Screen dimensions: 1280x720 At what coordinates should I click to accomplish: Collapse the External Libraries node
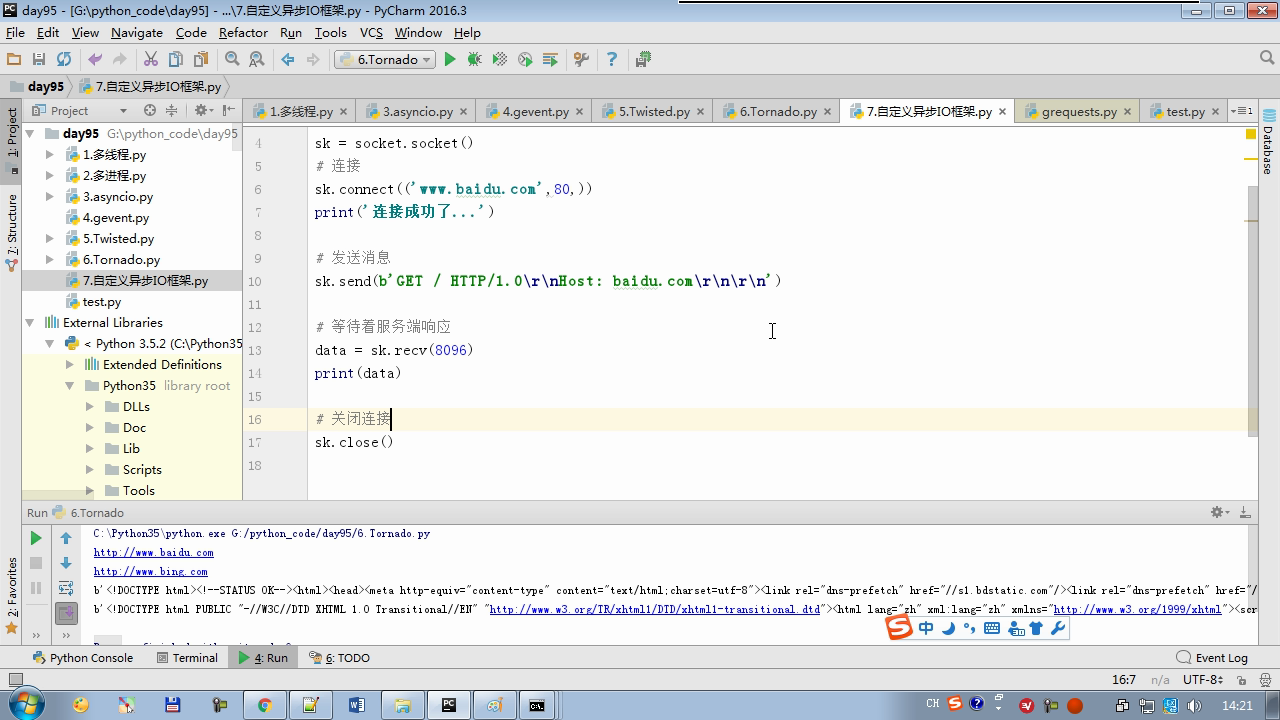coord(30,323)
